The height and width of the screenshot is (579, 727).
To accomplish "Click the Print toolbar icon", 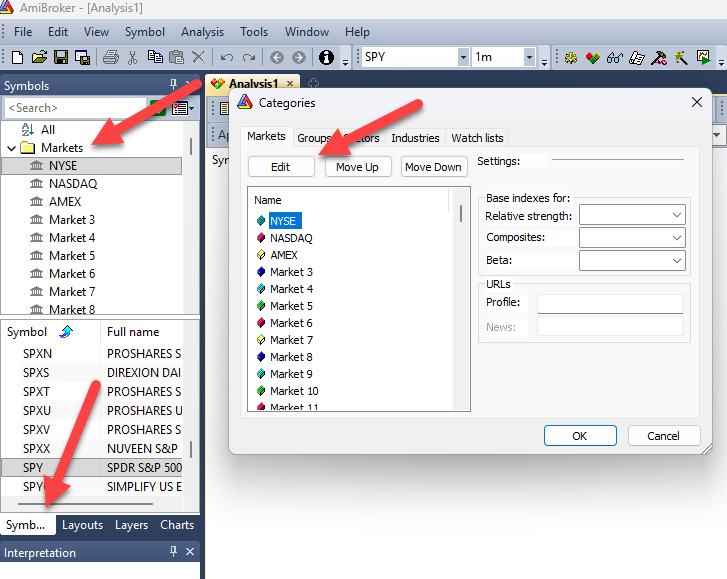I will coord(111,57).
